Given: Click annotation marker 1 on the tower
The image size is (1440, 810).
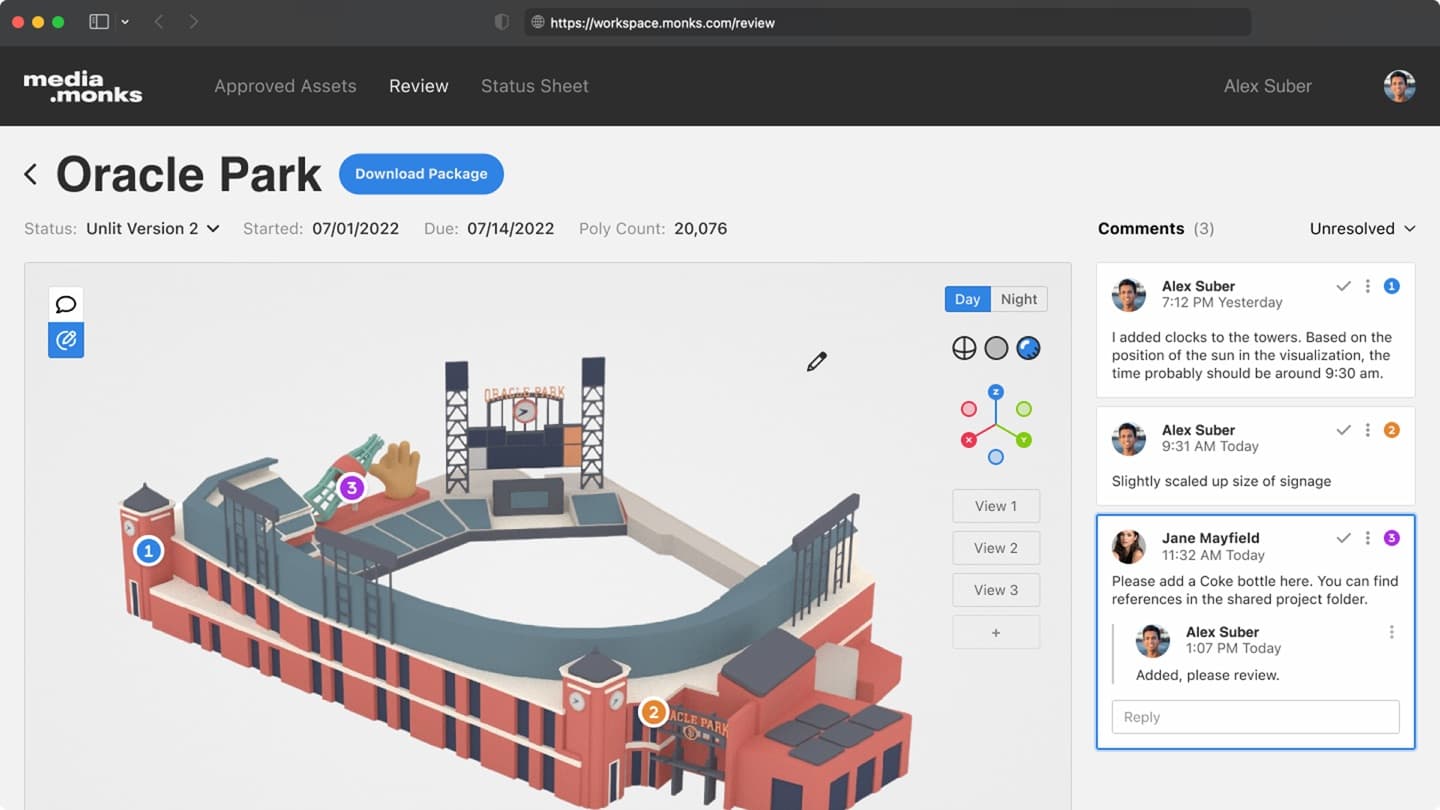Looking at the screenshot, I should [149, 550].
